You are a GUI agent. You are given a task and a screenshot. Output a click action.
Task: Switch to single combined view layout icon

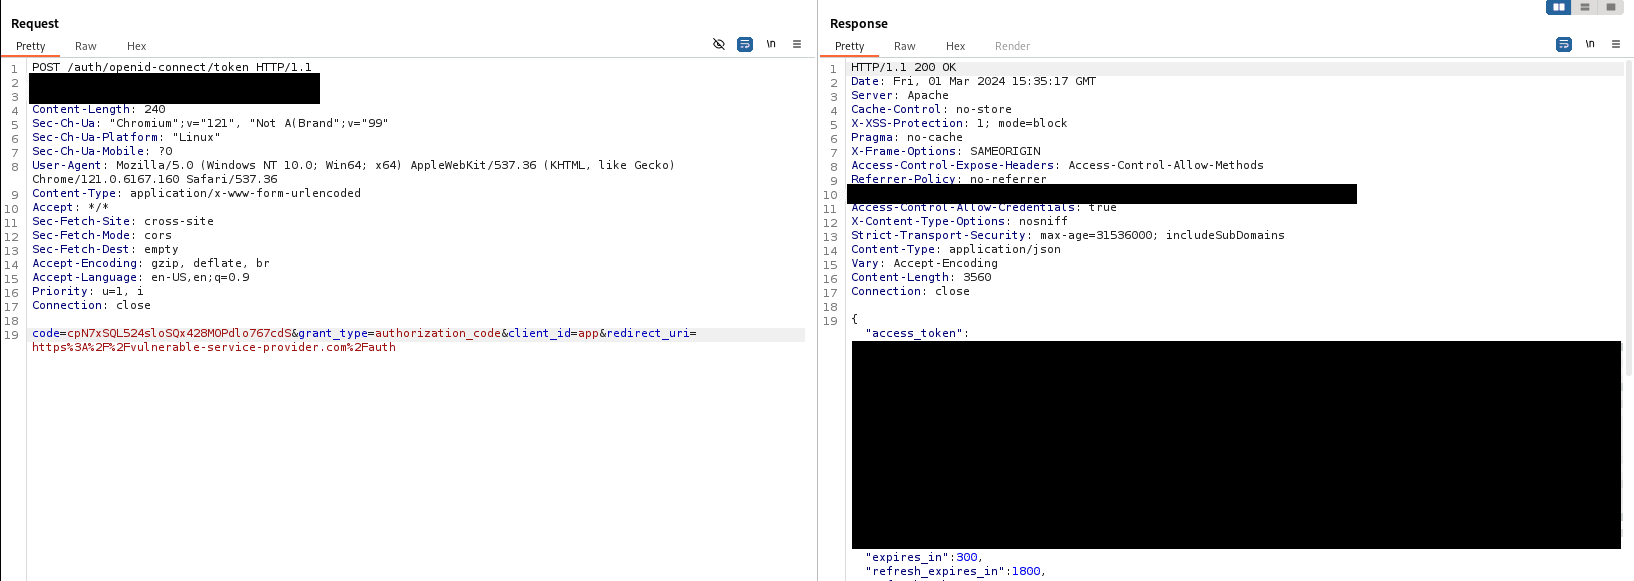point(1611,7)
